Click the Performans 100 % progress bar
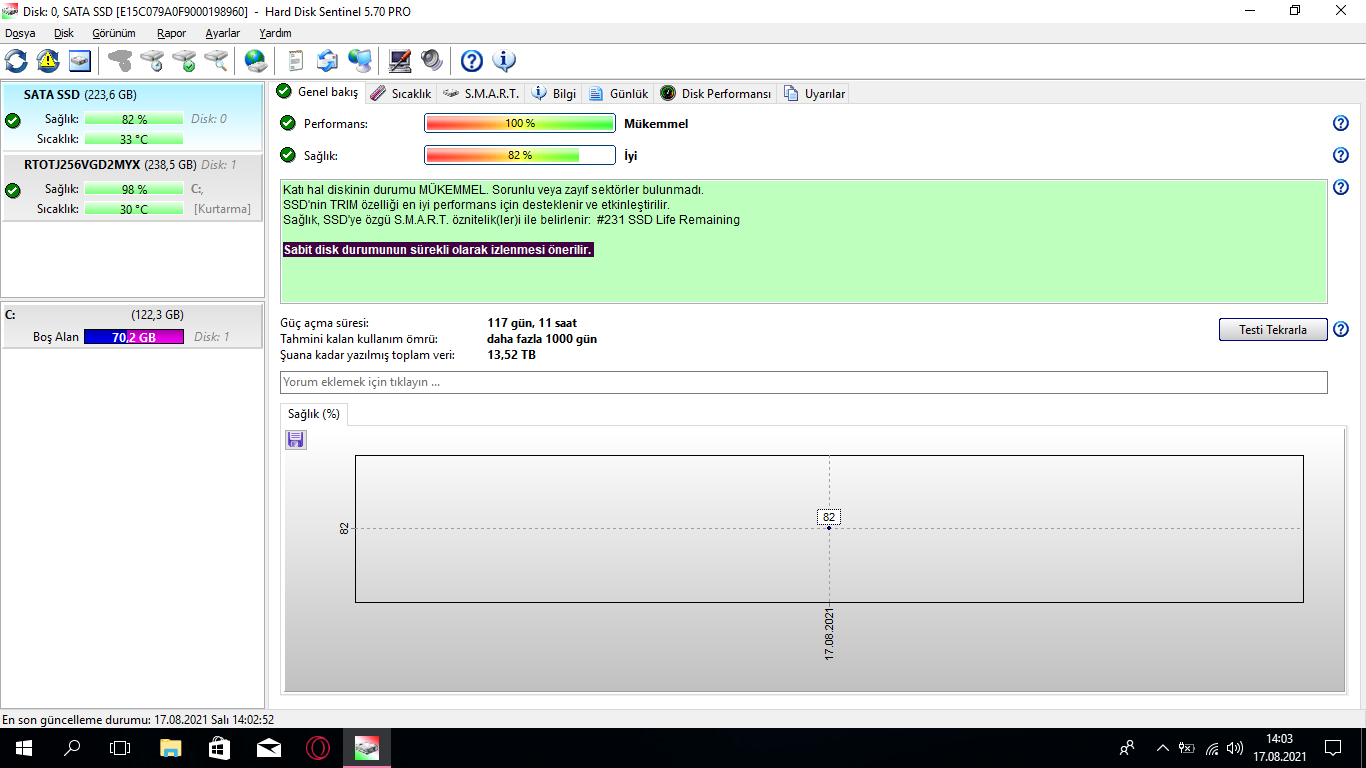The width and height of the screenshot is (1366, 768). (520, 124)
